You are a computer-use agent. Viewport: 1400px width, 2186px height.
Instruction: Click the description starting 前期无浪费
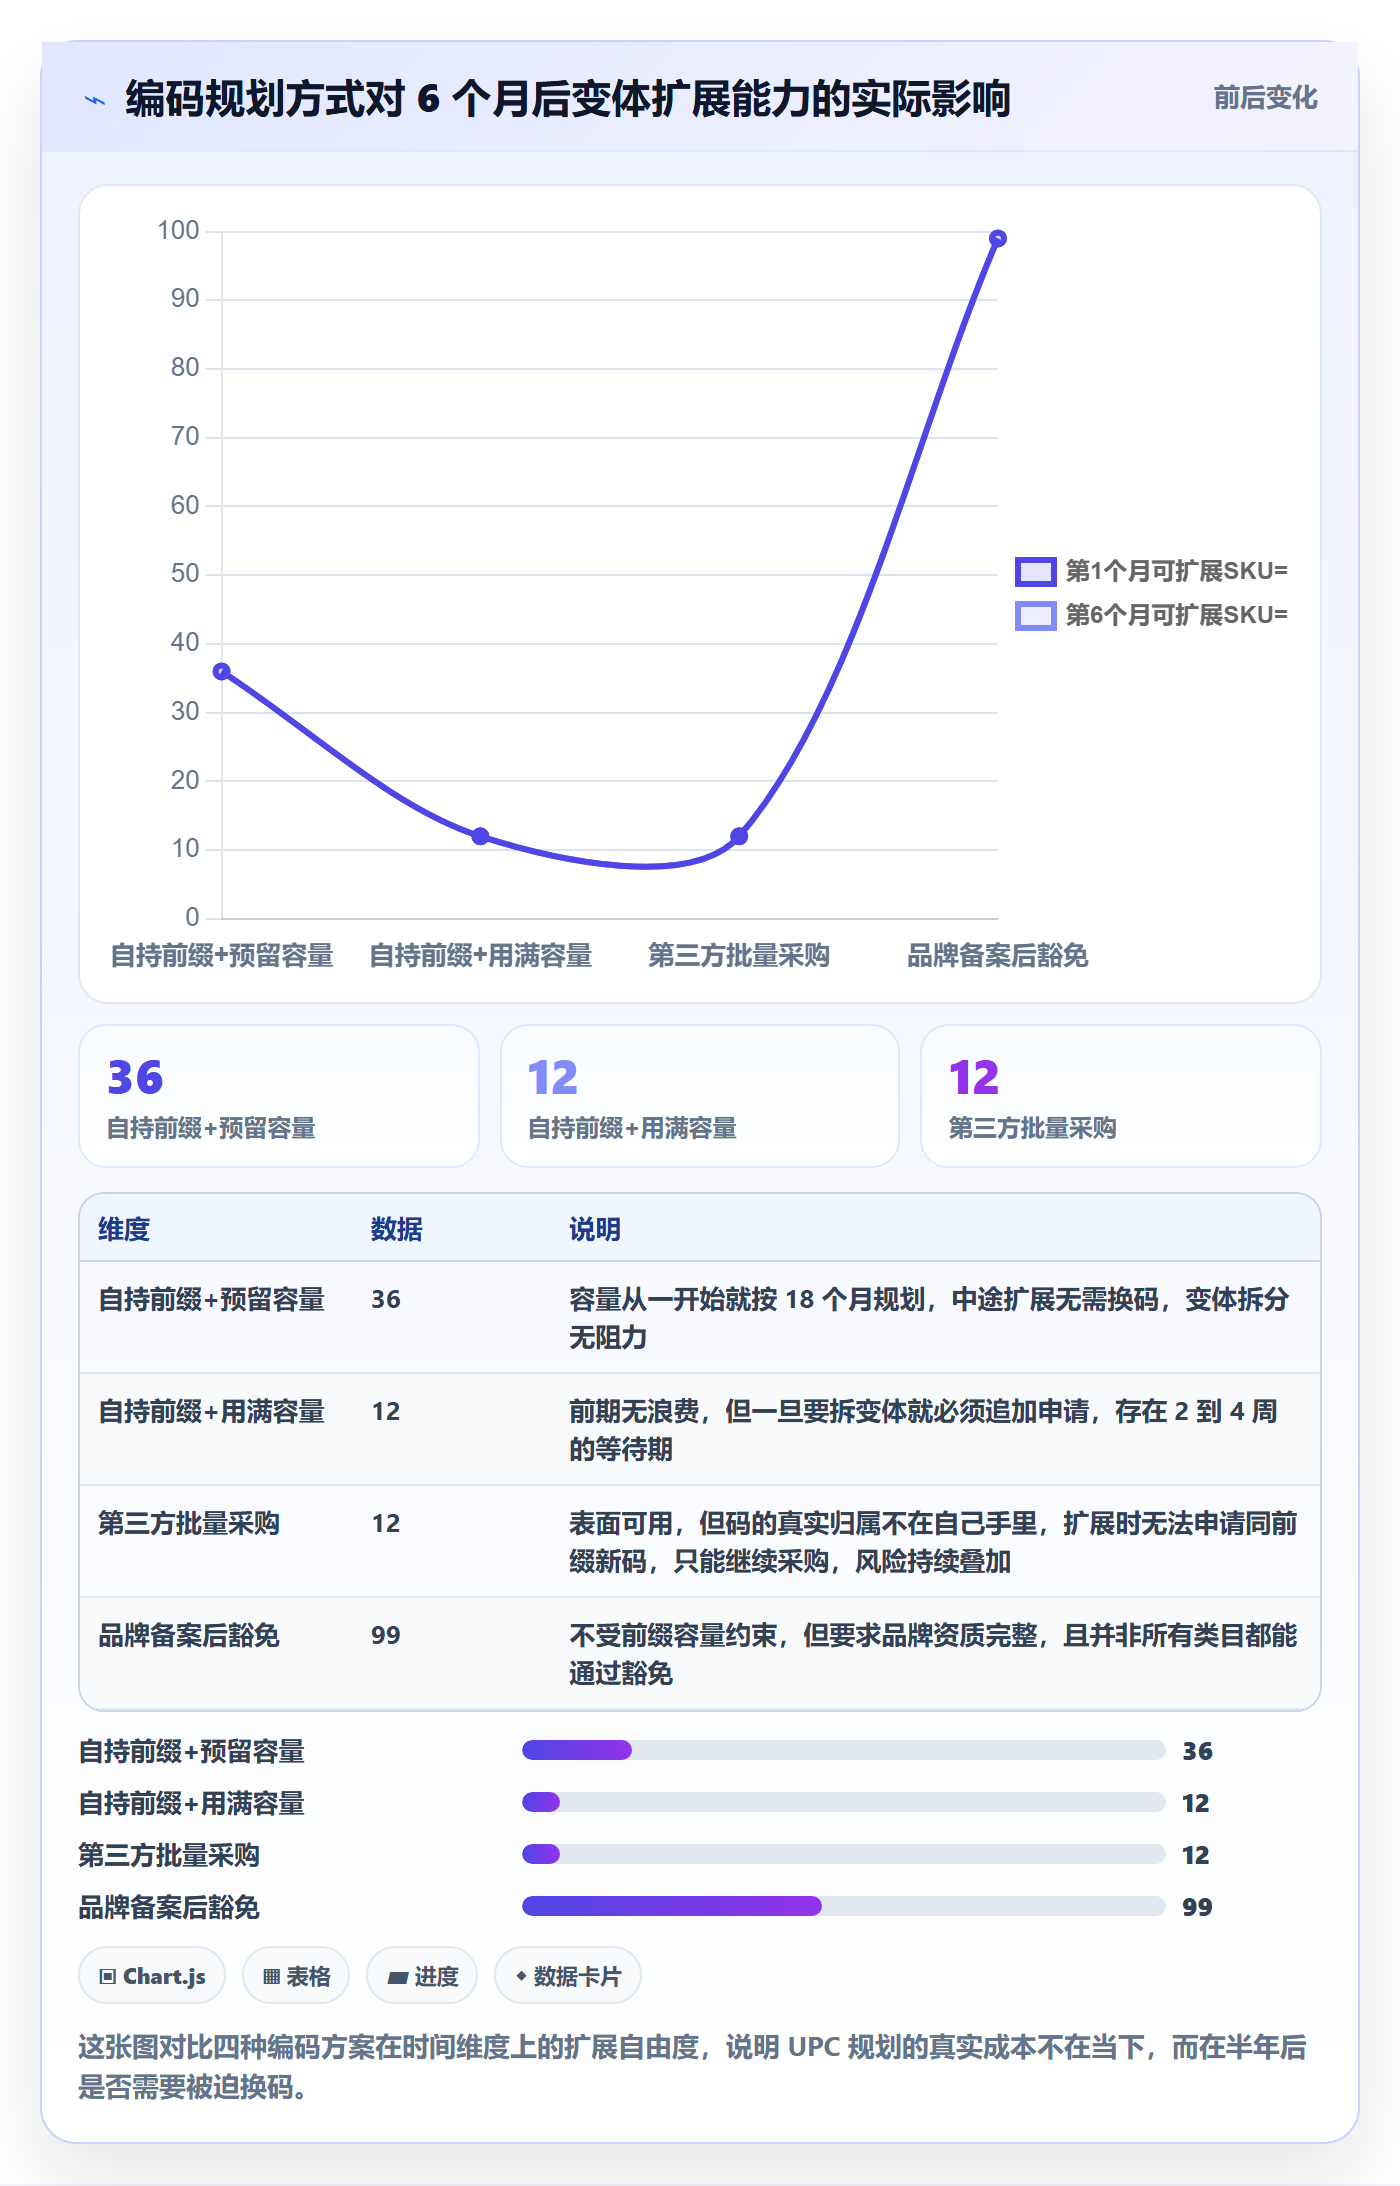pos(923,1430)
